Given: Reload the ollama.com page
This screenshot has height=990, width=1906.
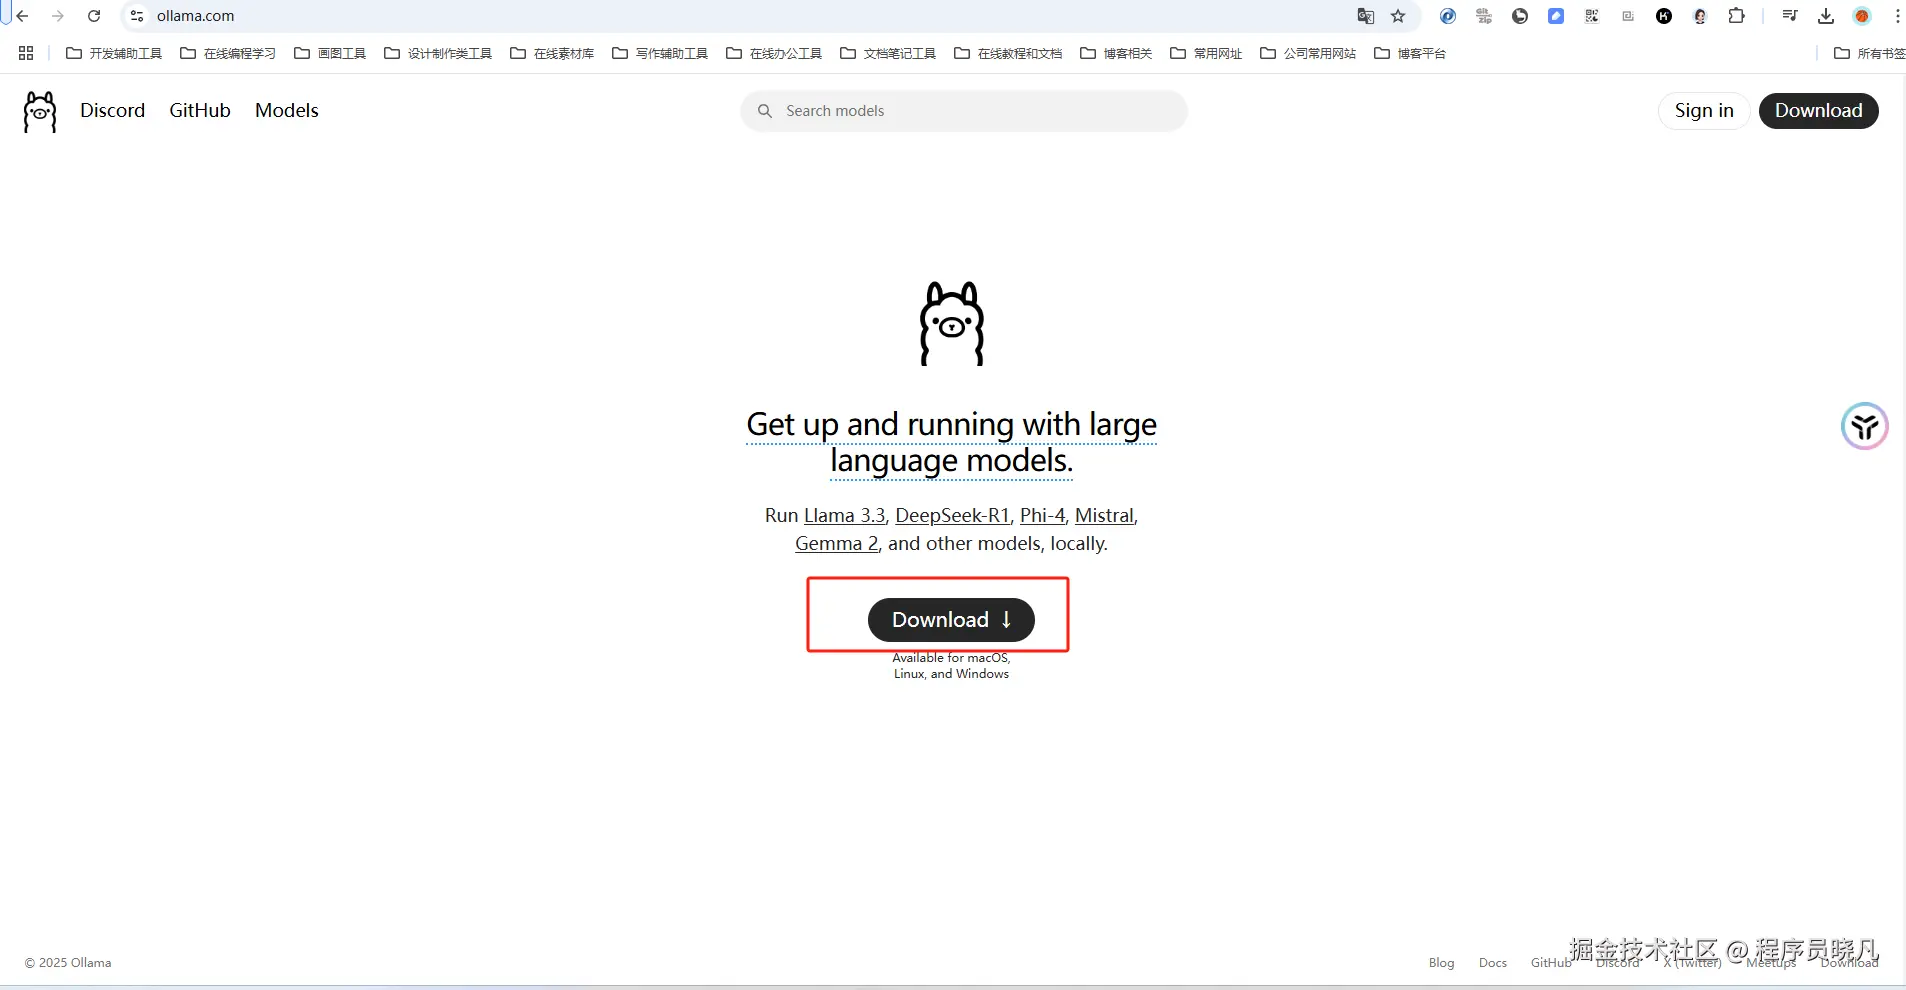Looking at the screenshot, I should click(94, 16).
